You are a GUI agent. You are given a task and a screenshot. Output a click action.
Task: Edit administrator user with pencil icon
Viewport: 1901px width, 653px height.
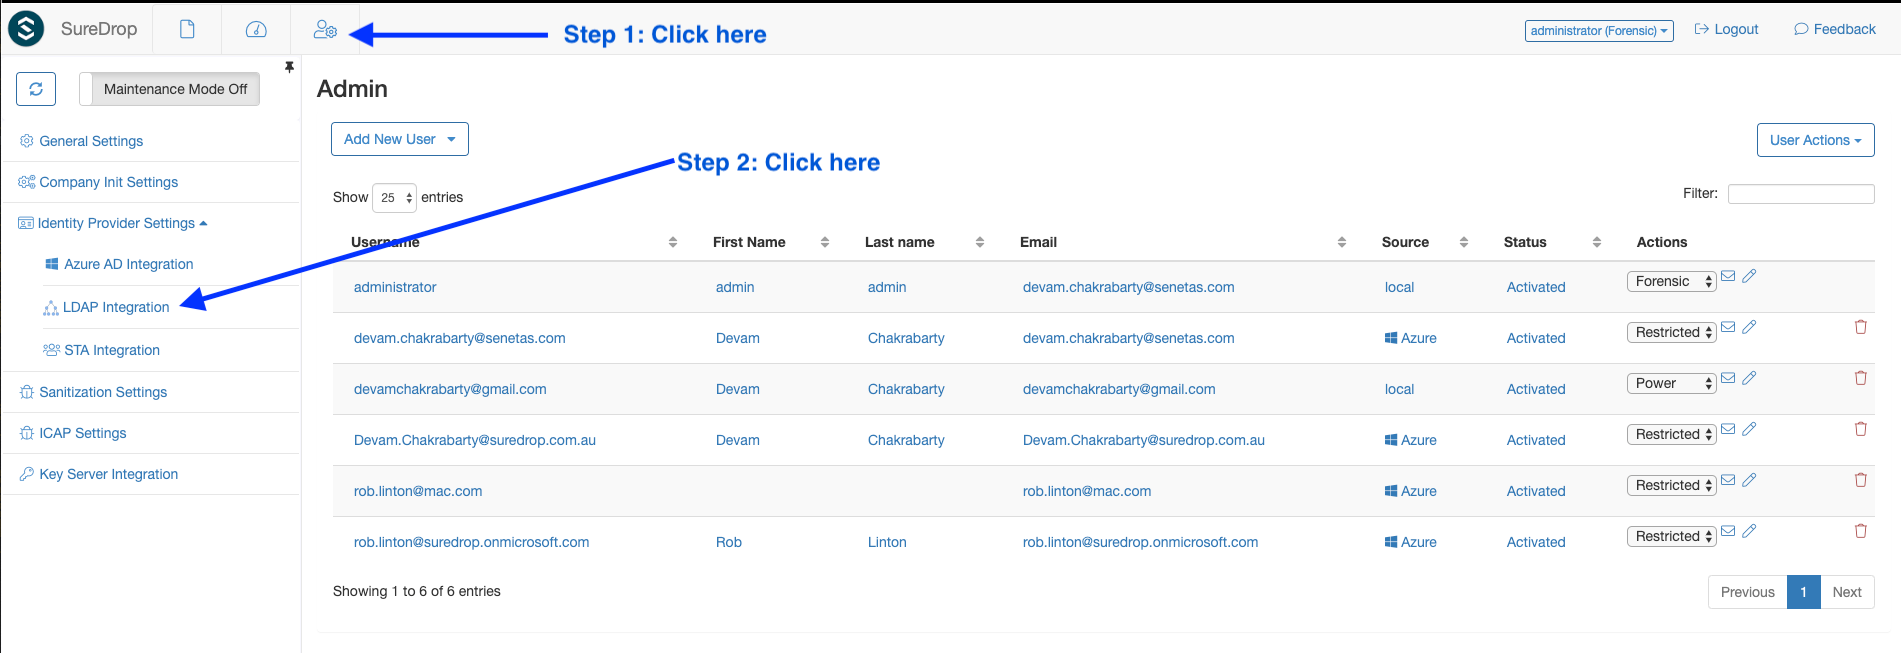1749,276
